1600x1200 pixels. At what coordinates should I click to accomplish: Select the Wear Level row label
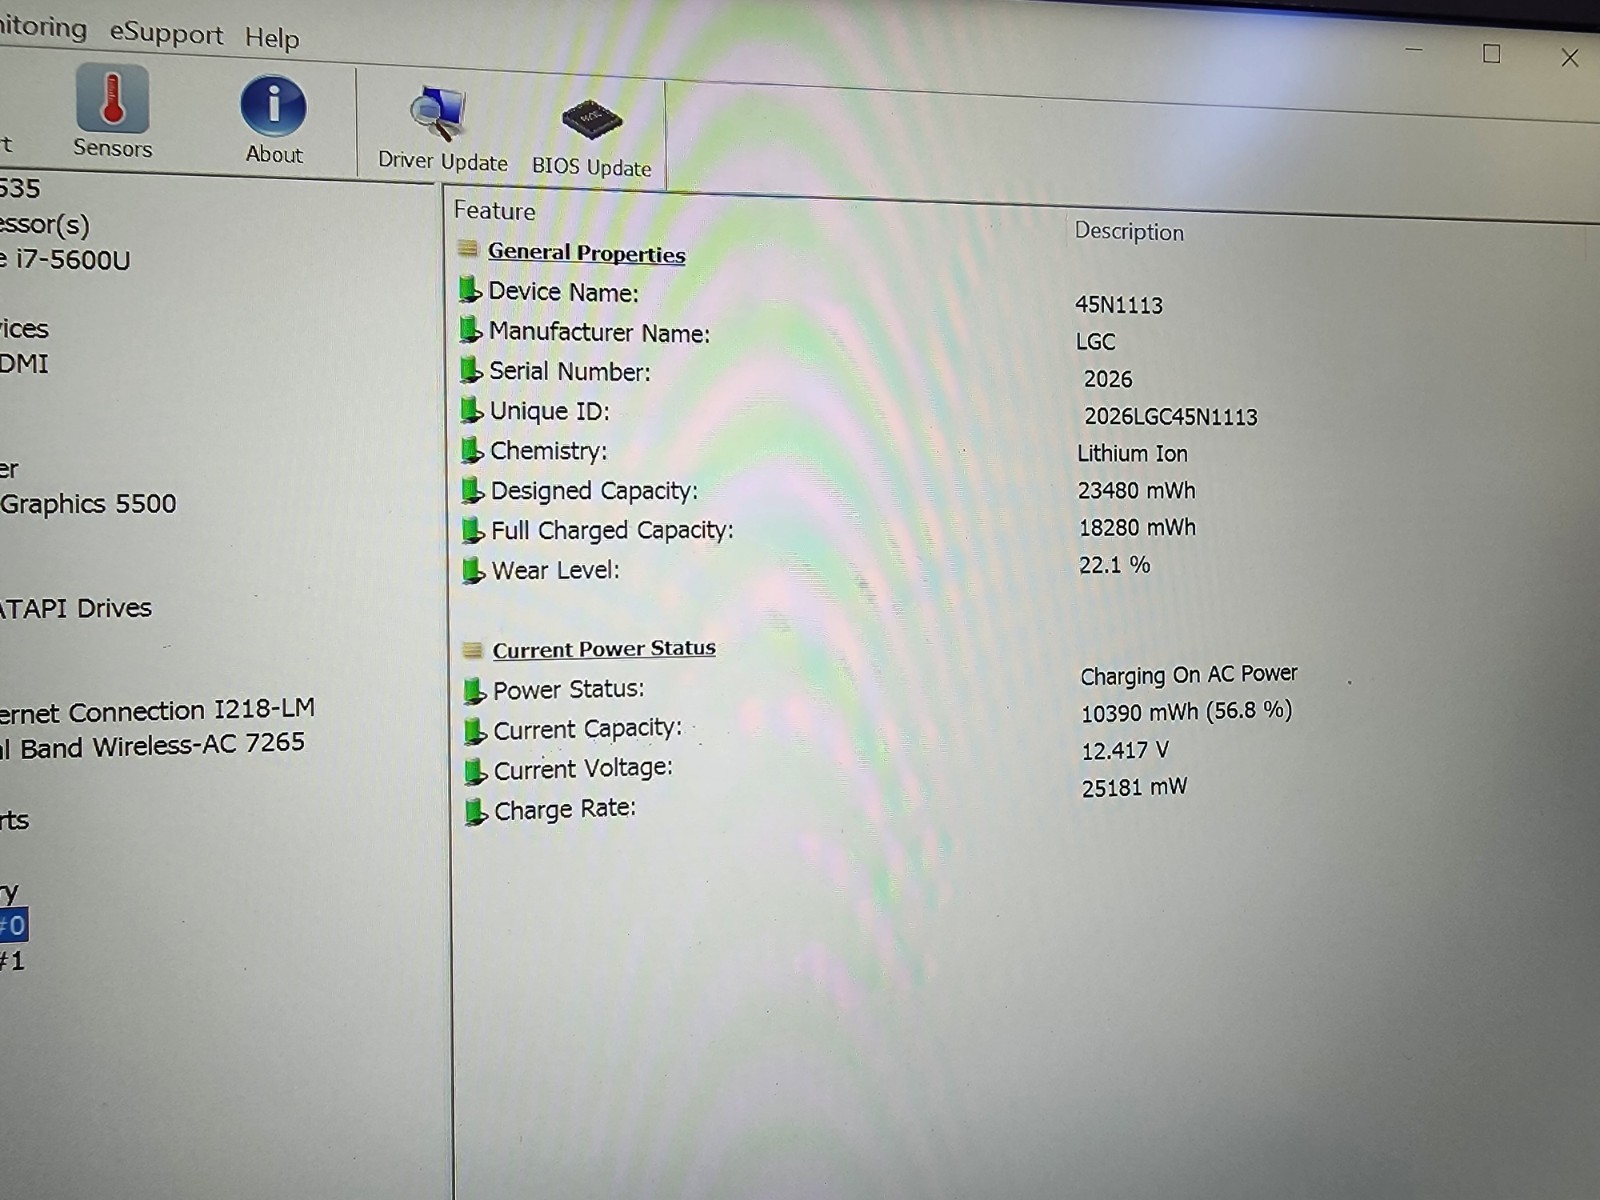pos(555,570)
